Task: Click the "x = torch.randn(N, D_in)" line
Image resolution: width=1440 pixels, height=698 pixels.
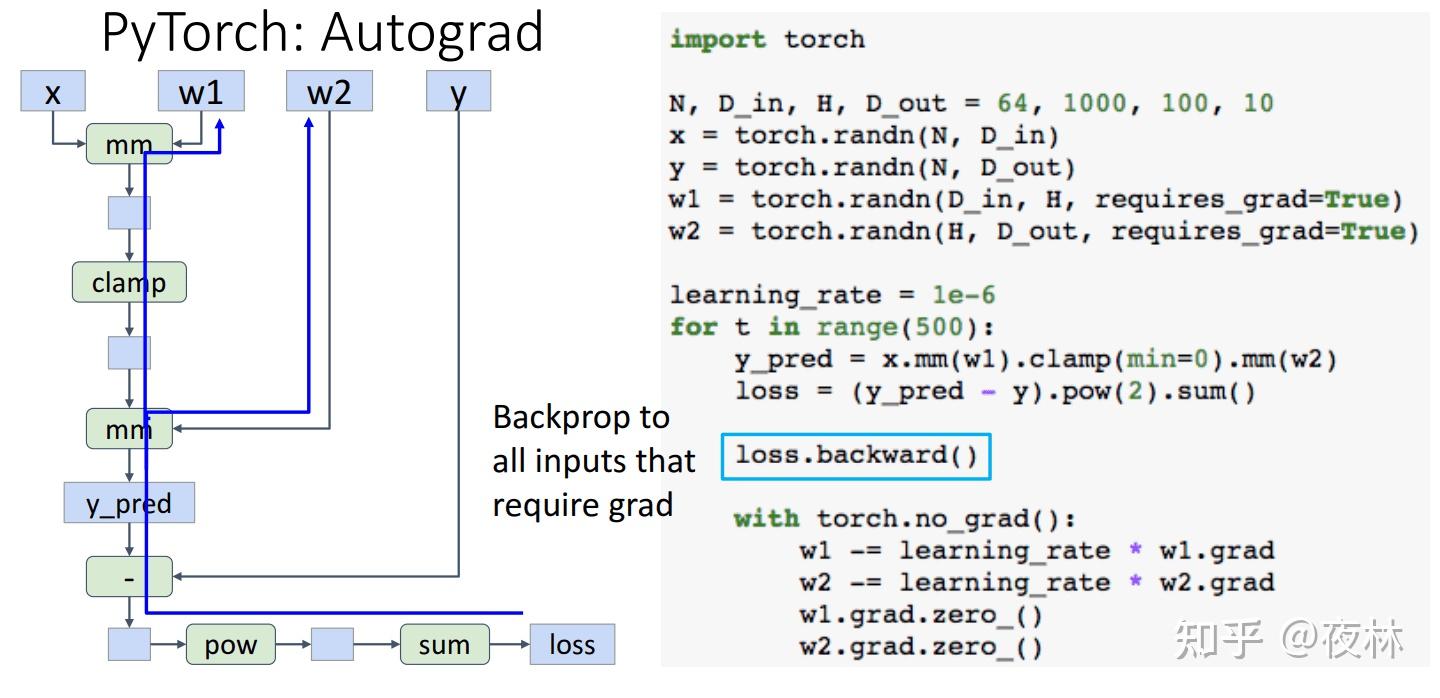Action: (864, 135)
